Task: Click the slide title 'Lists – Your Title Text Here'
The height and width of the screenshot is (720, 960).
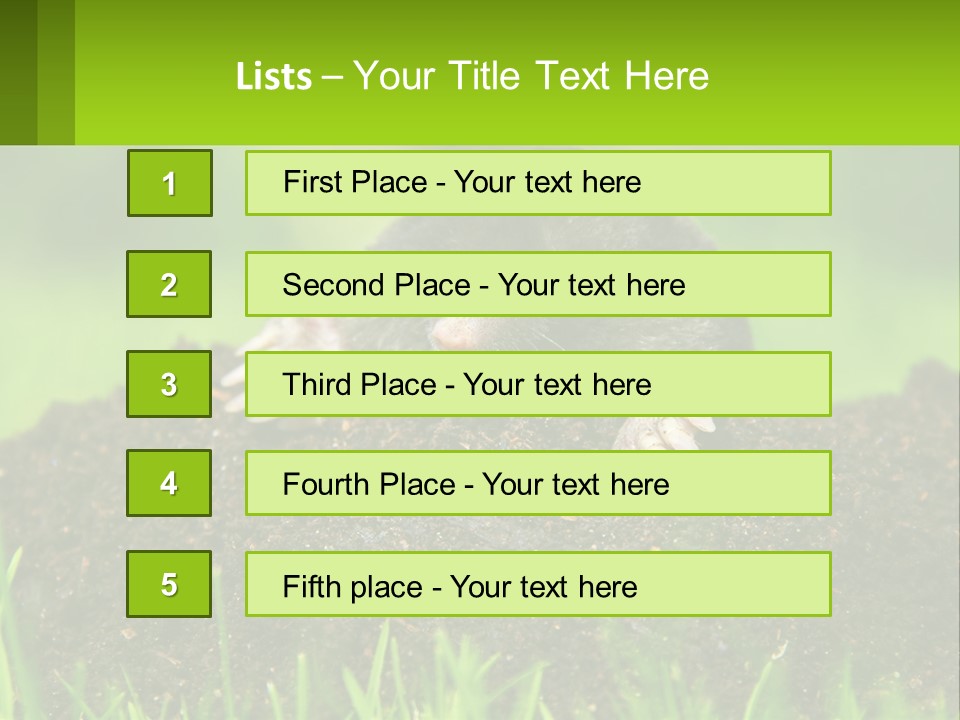Action: click(x=472, y=76)
